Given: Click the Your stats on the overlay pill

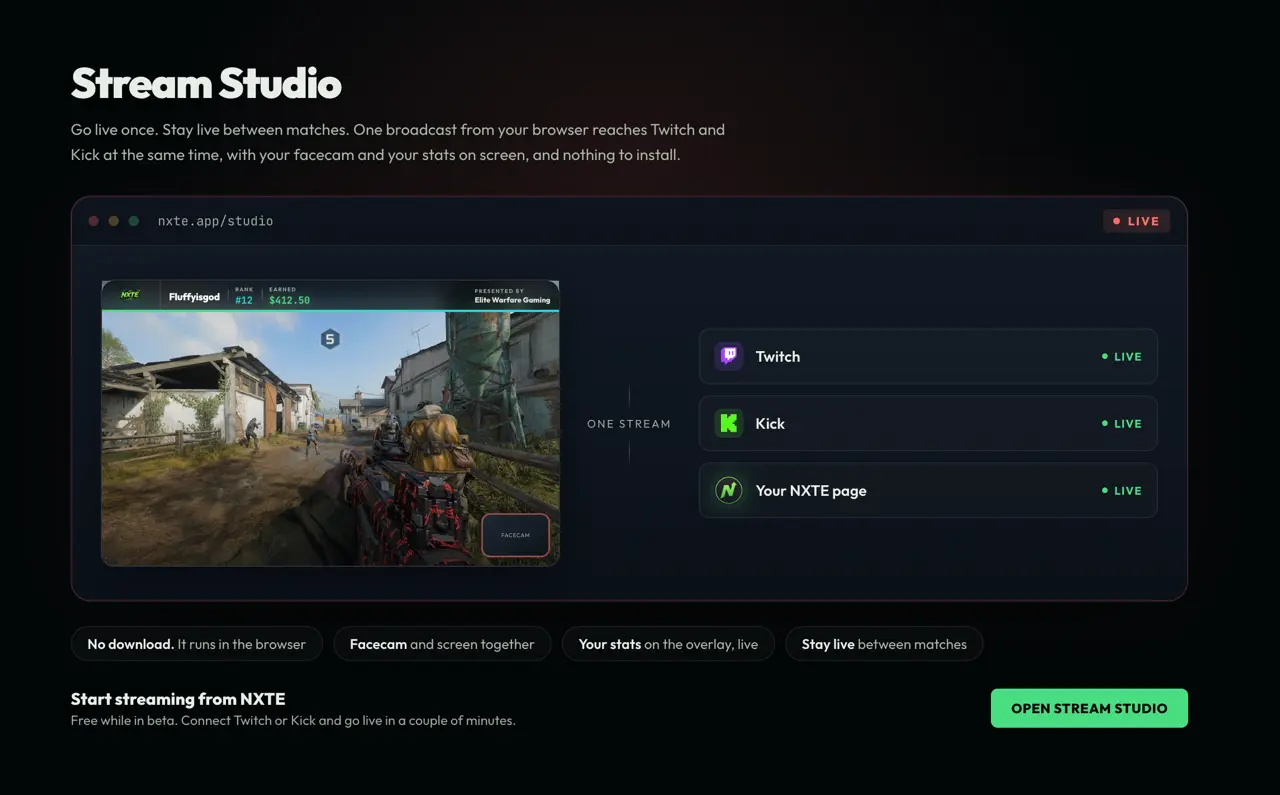Looking at the screenshot, I should (x=668, y=644).
